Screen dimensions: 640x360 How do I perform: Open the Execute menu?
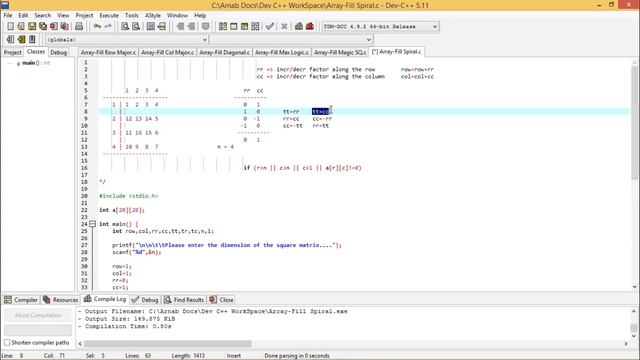(x=109, y=15)
